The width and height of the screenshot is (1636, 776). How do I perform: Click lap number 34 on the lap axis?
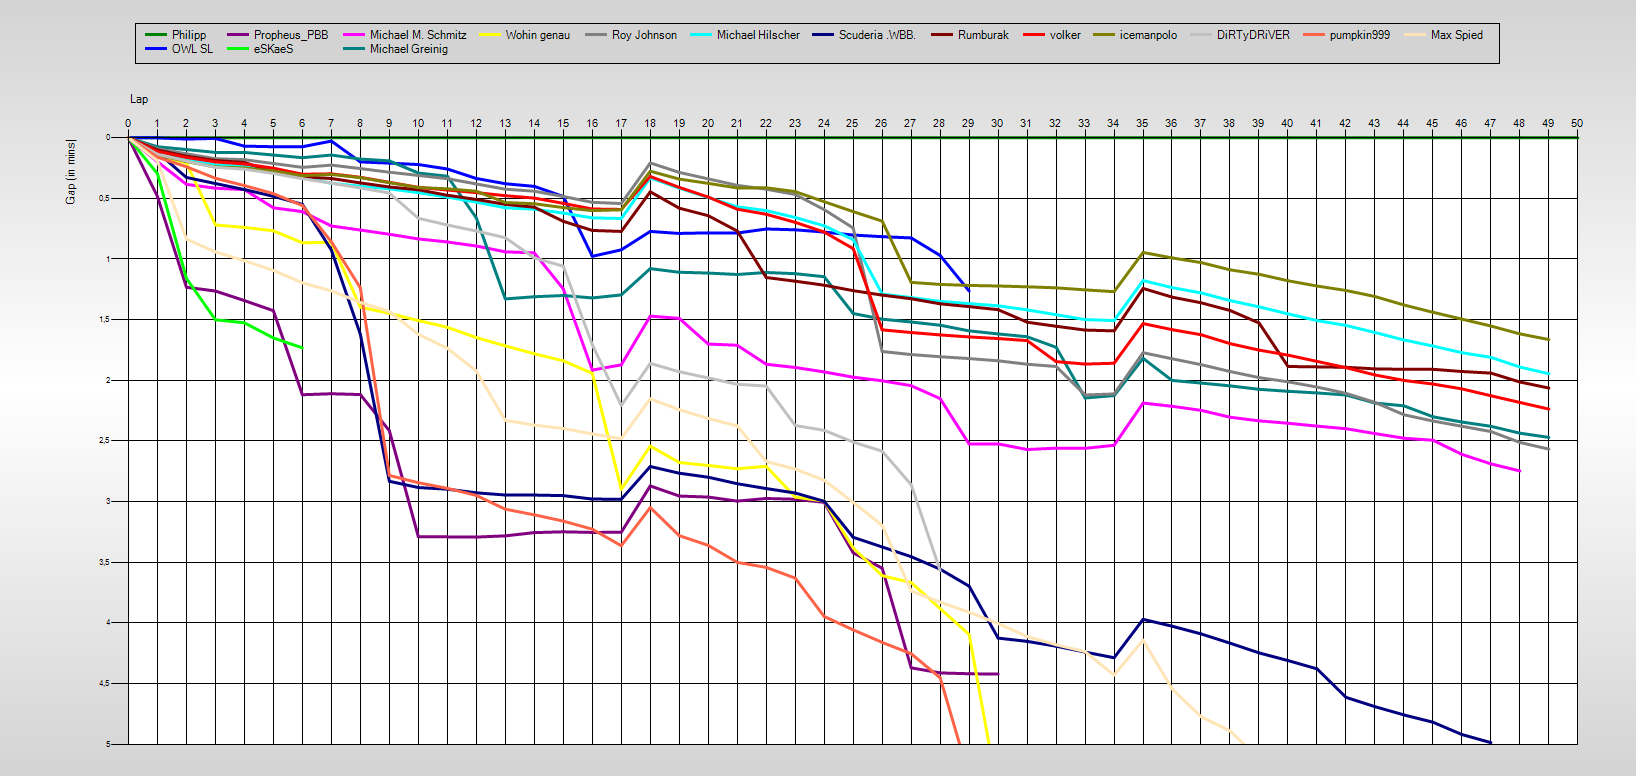(1113, 124)
